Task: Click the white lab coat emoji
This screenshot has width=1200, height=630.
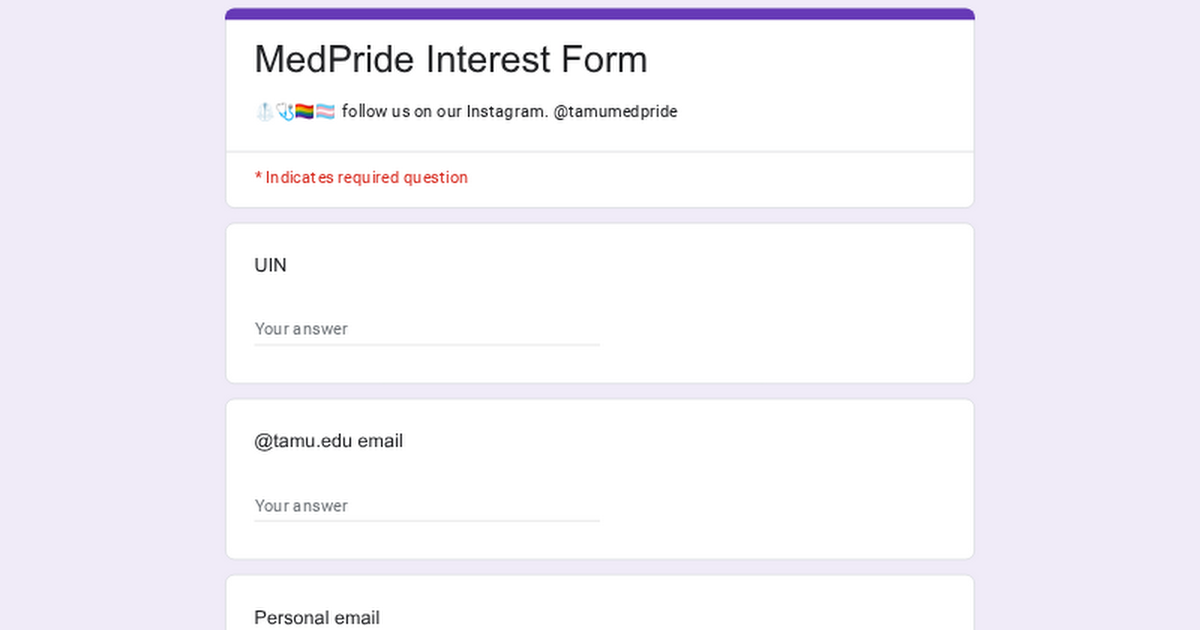Action: click(x=264, y=112)
